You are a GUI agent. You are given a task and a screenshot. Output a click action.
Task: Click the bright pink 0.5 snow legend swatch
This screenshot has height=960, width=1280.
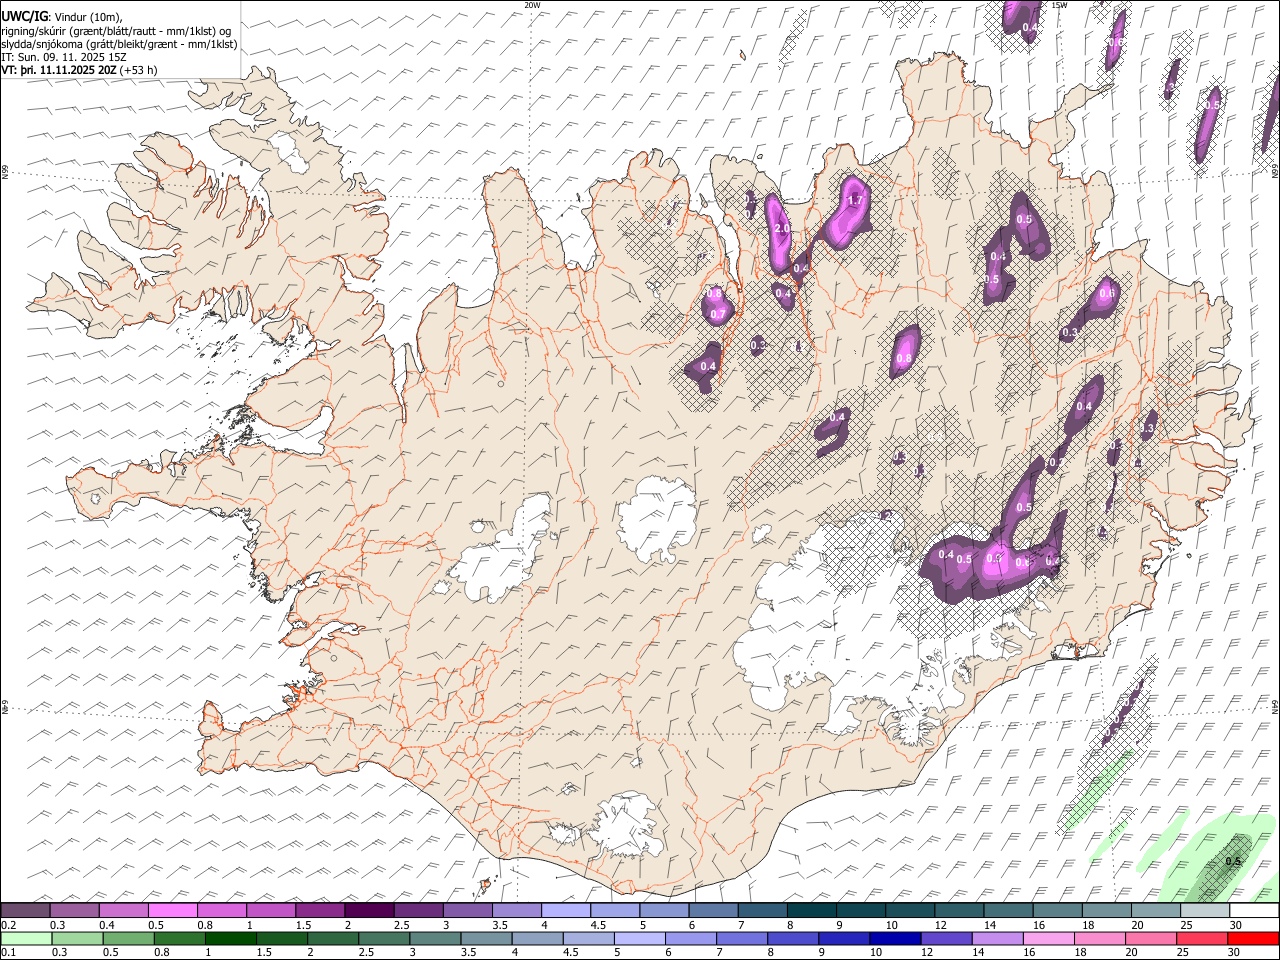point(172,911)
